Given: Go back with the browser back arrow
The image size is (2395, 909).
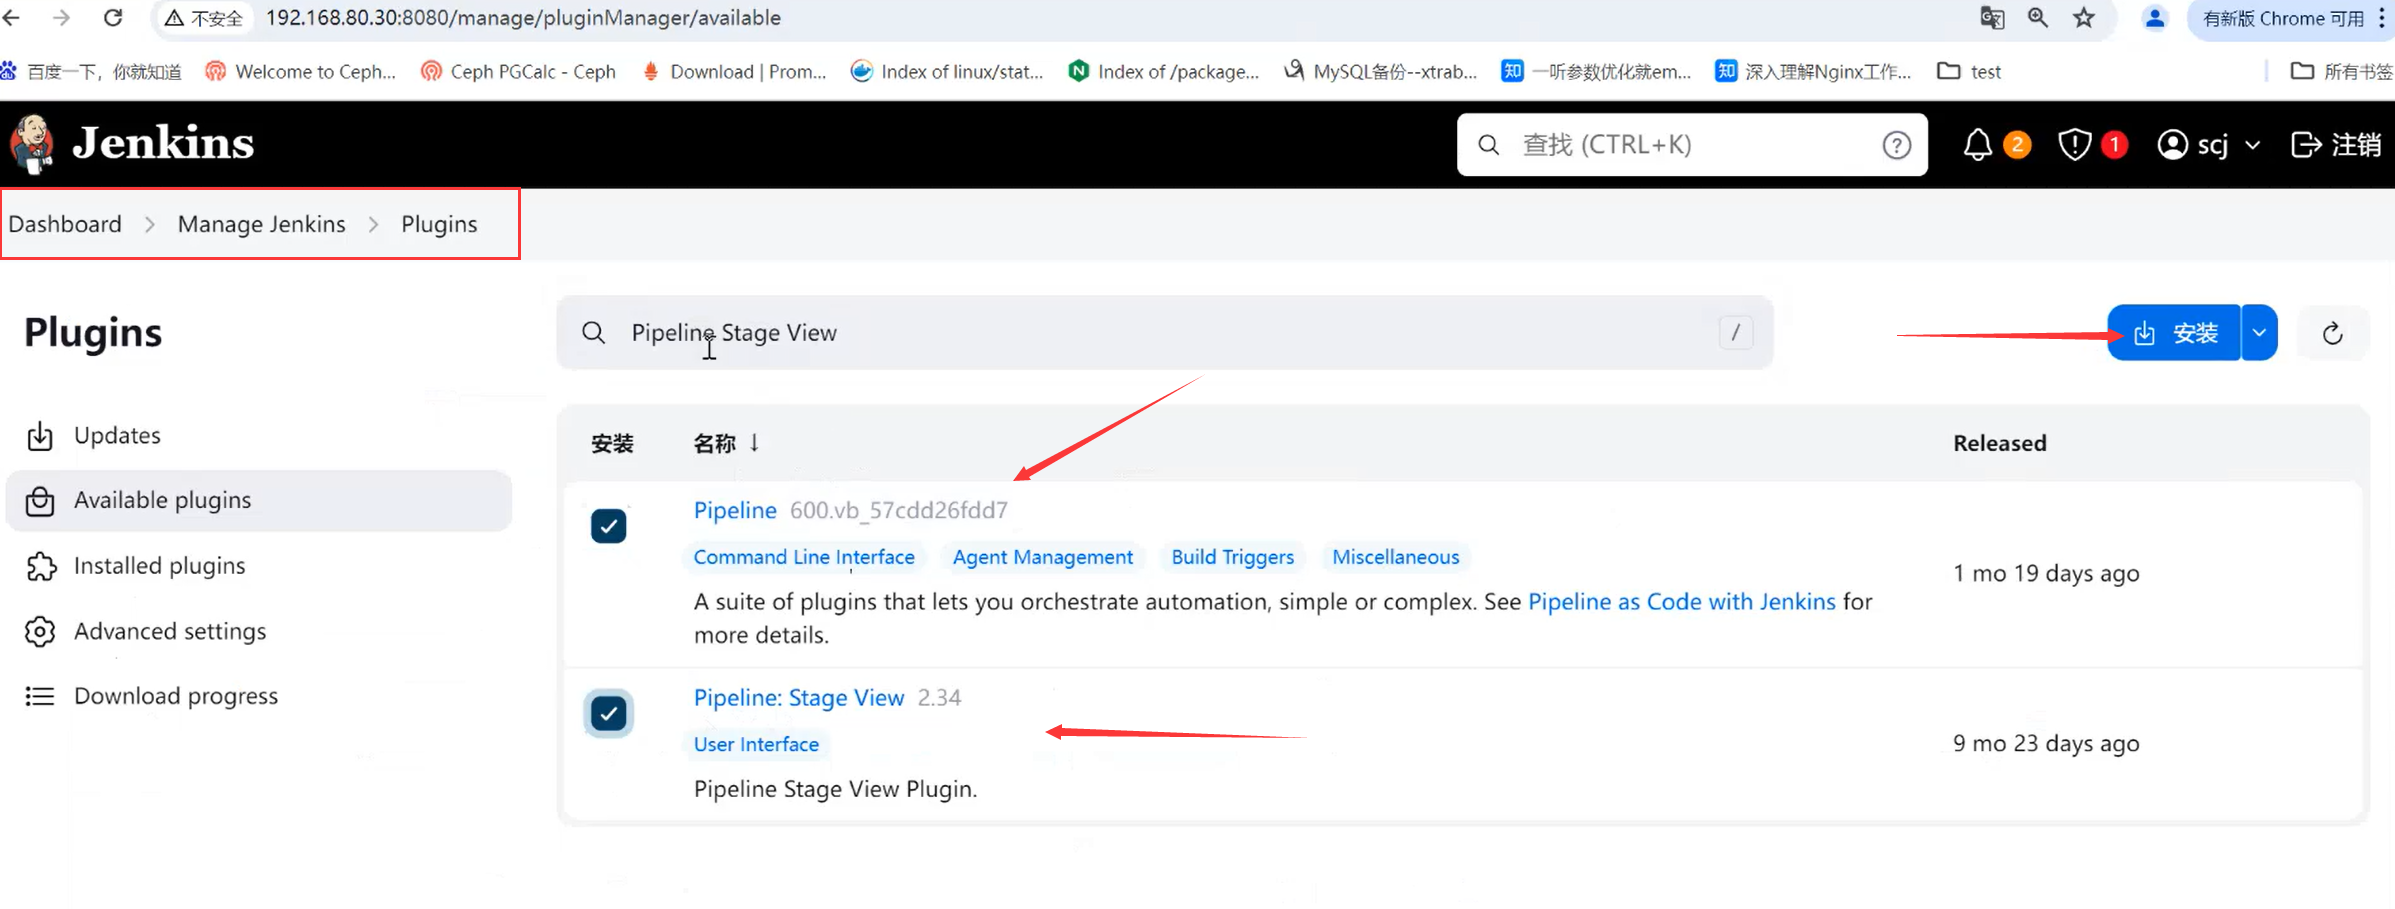Looking at the screenshot, I should coord(12,18).
